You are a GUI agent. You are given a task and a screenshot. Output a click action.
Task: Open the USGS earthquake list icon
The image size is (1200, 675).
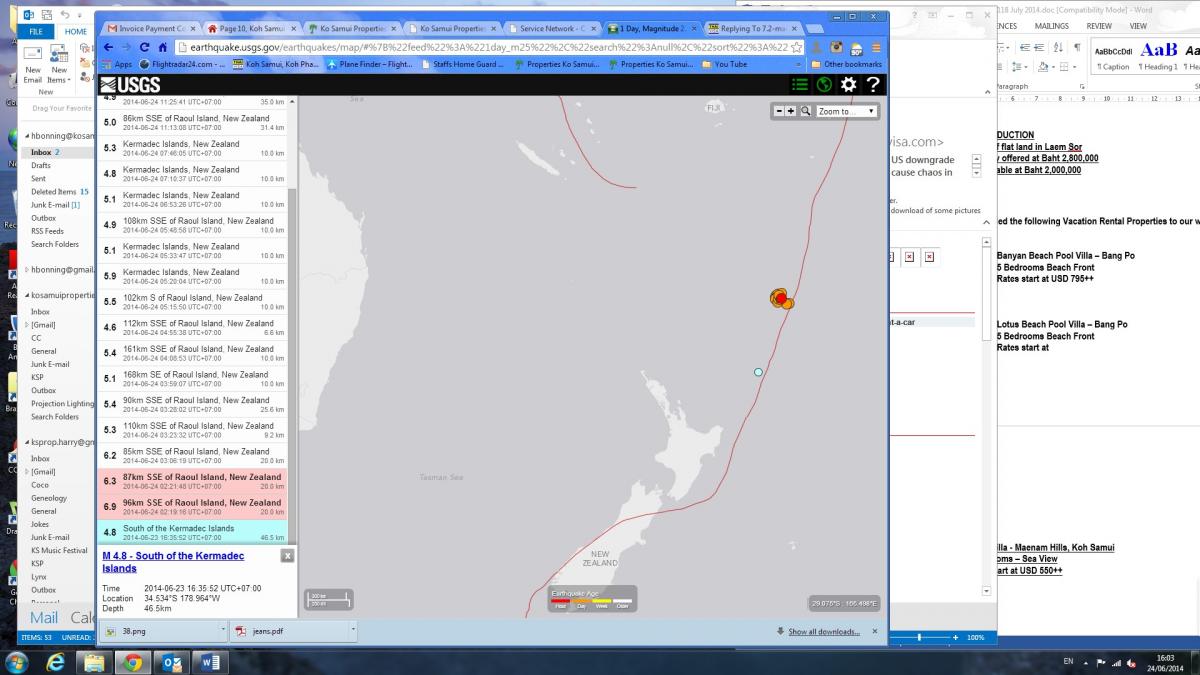(x=799, y=85)
